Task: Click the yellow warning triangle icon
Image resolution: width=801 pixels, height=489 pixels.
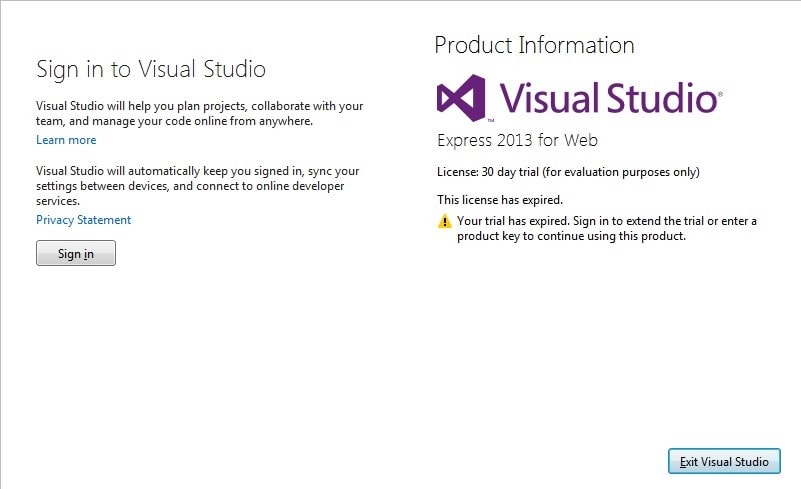Action: 445,222
